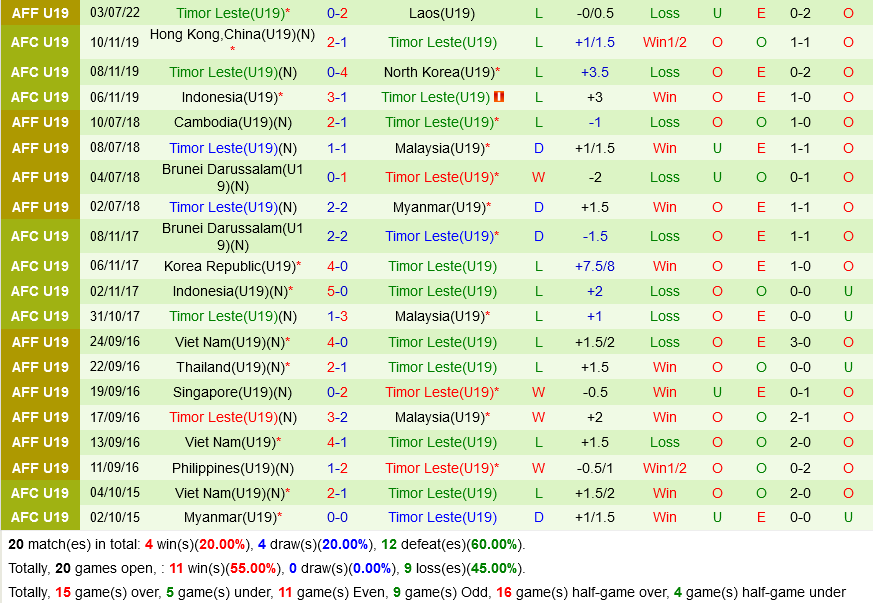The width and height of the screenshot is (873, 603).
Task: Open Myanmar(U19) on the 02/10/15 row
Action: [x=230, y=517]
